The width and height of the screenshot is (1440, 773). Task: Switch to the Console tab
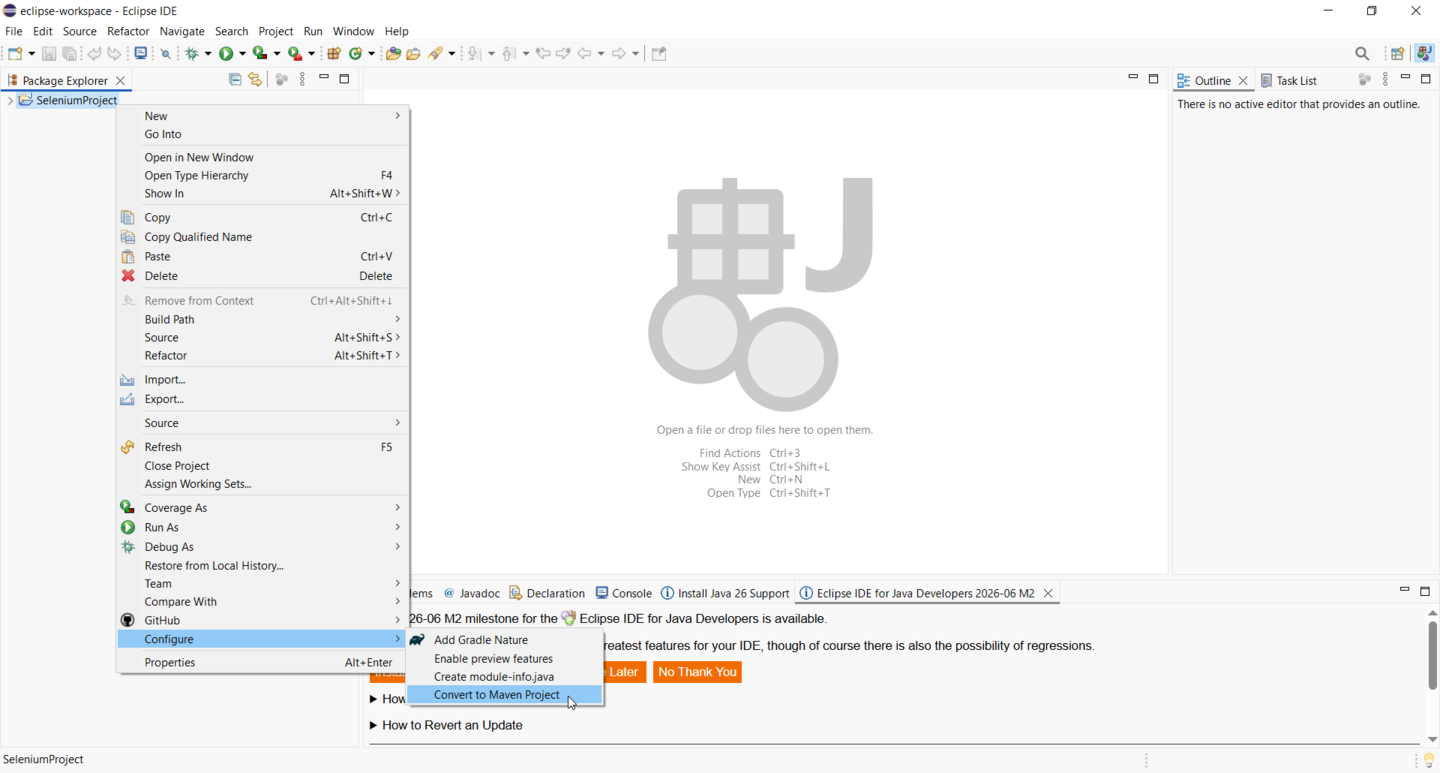[x=624, y=593]
